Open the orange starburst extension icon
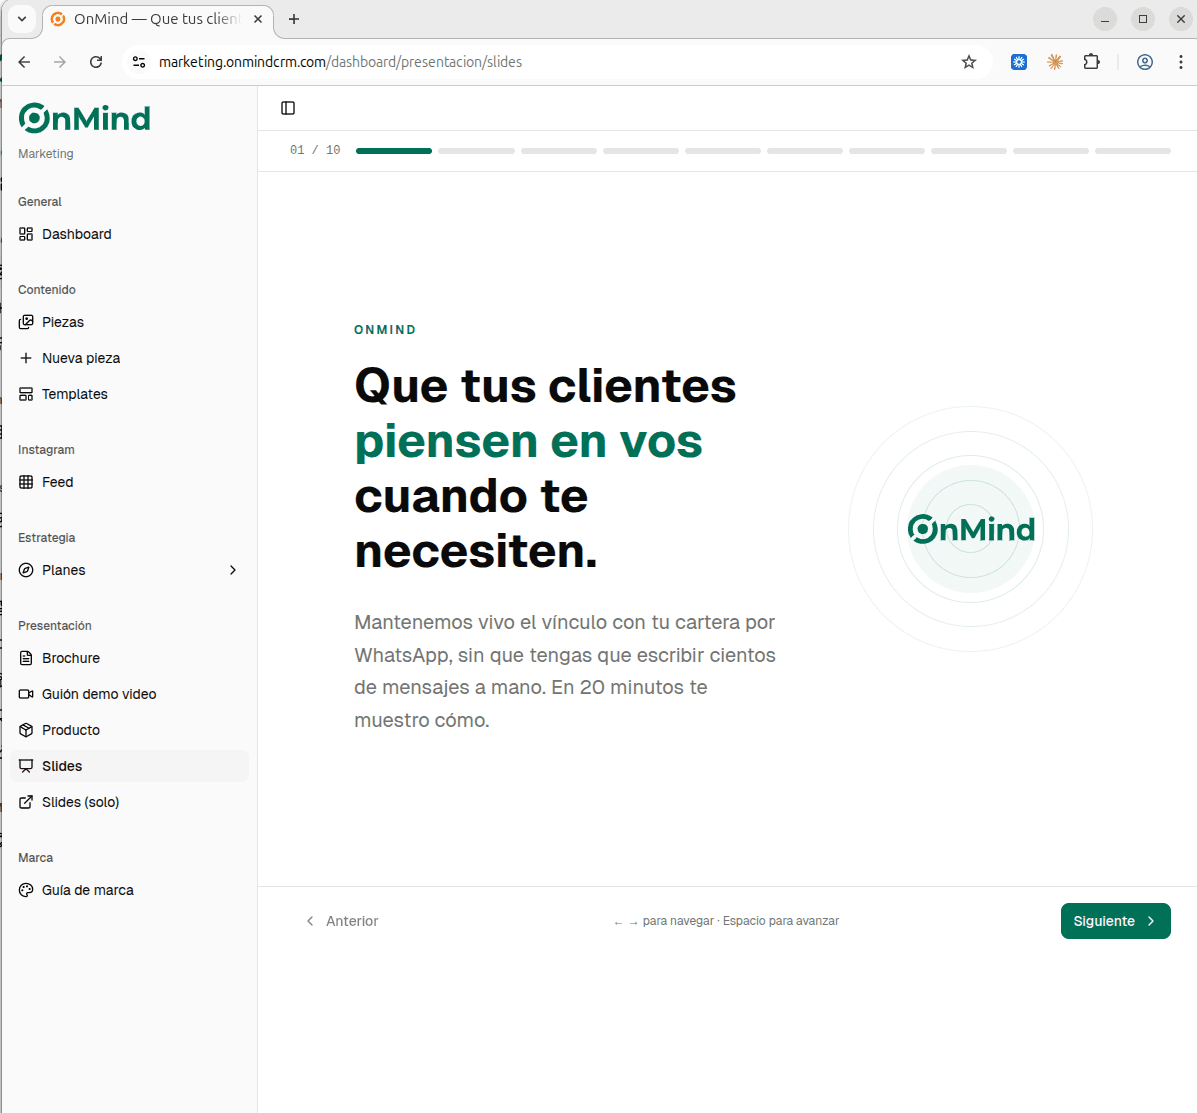The height and width of the screenshot is (1113, 1197). 1055,62
